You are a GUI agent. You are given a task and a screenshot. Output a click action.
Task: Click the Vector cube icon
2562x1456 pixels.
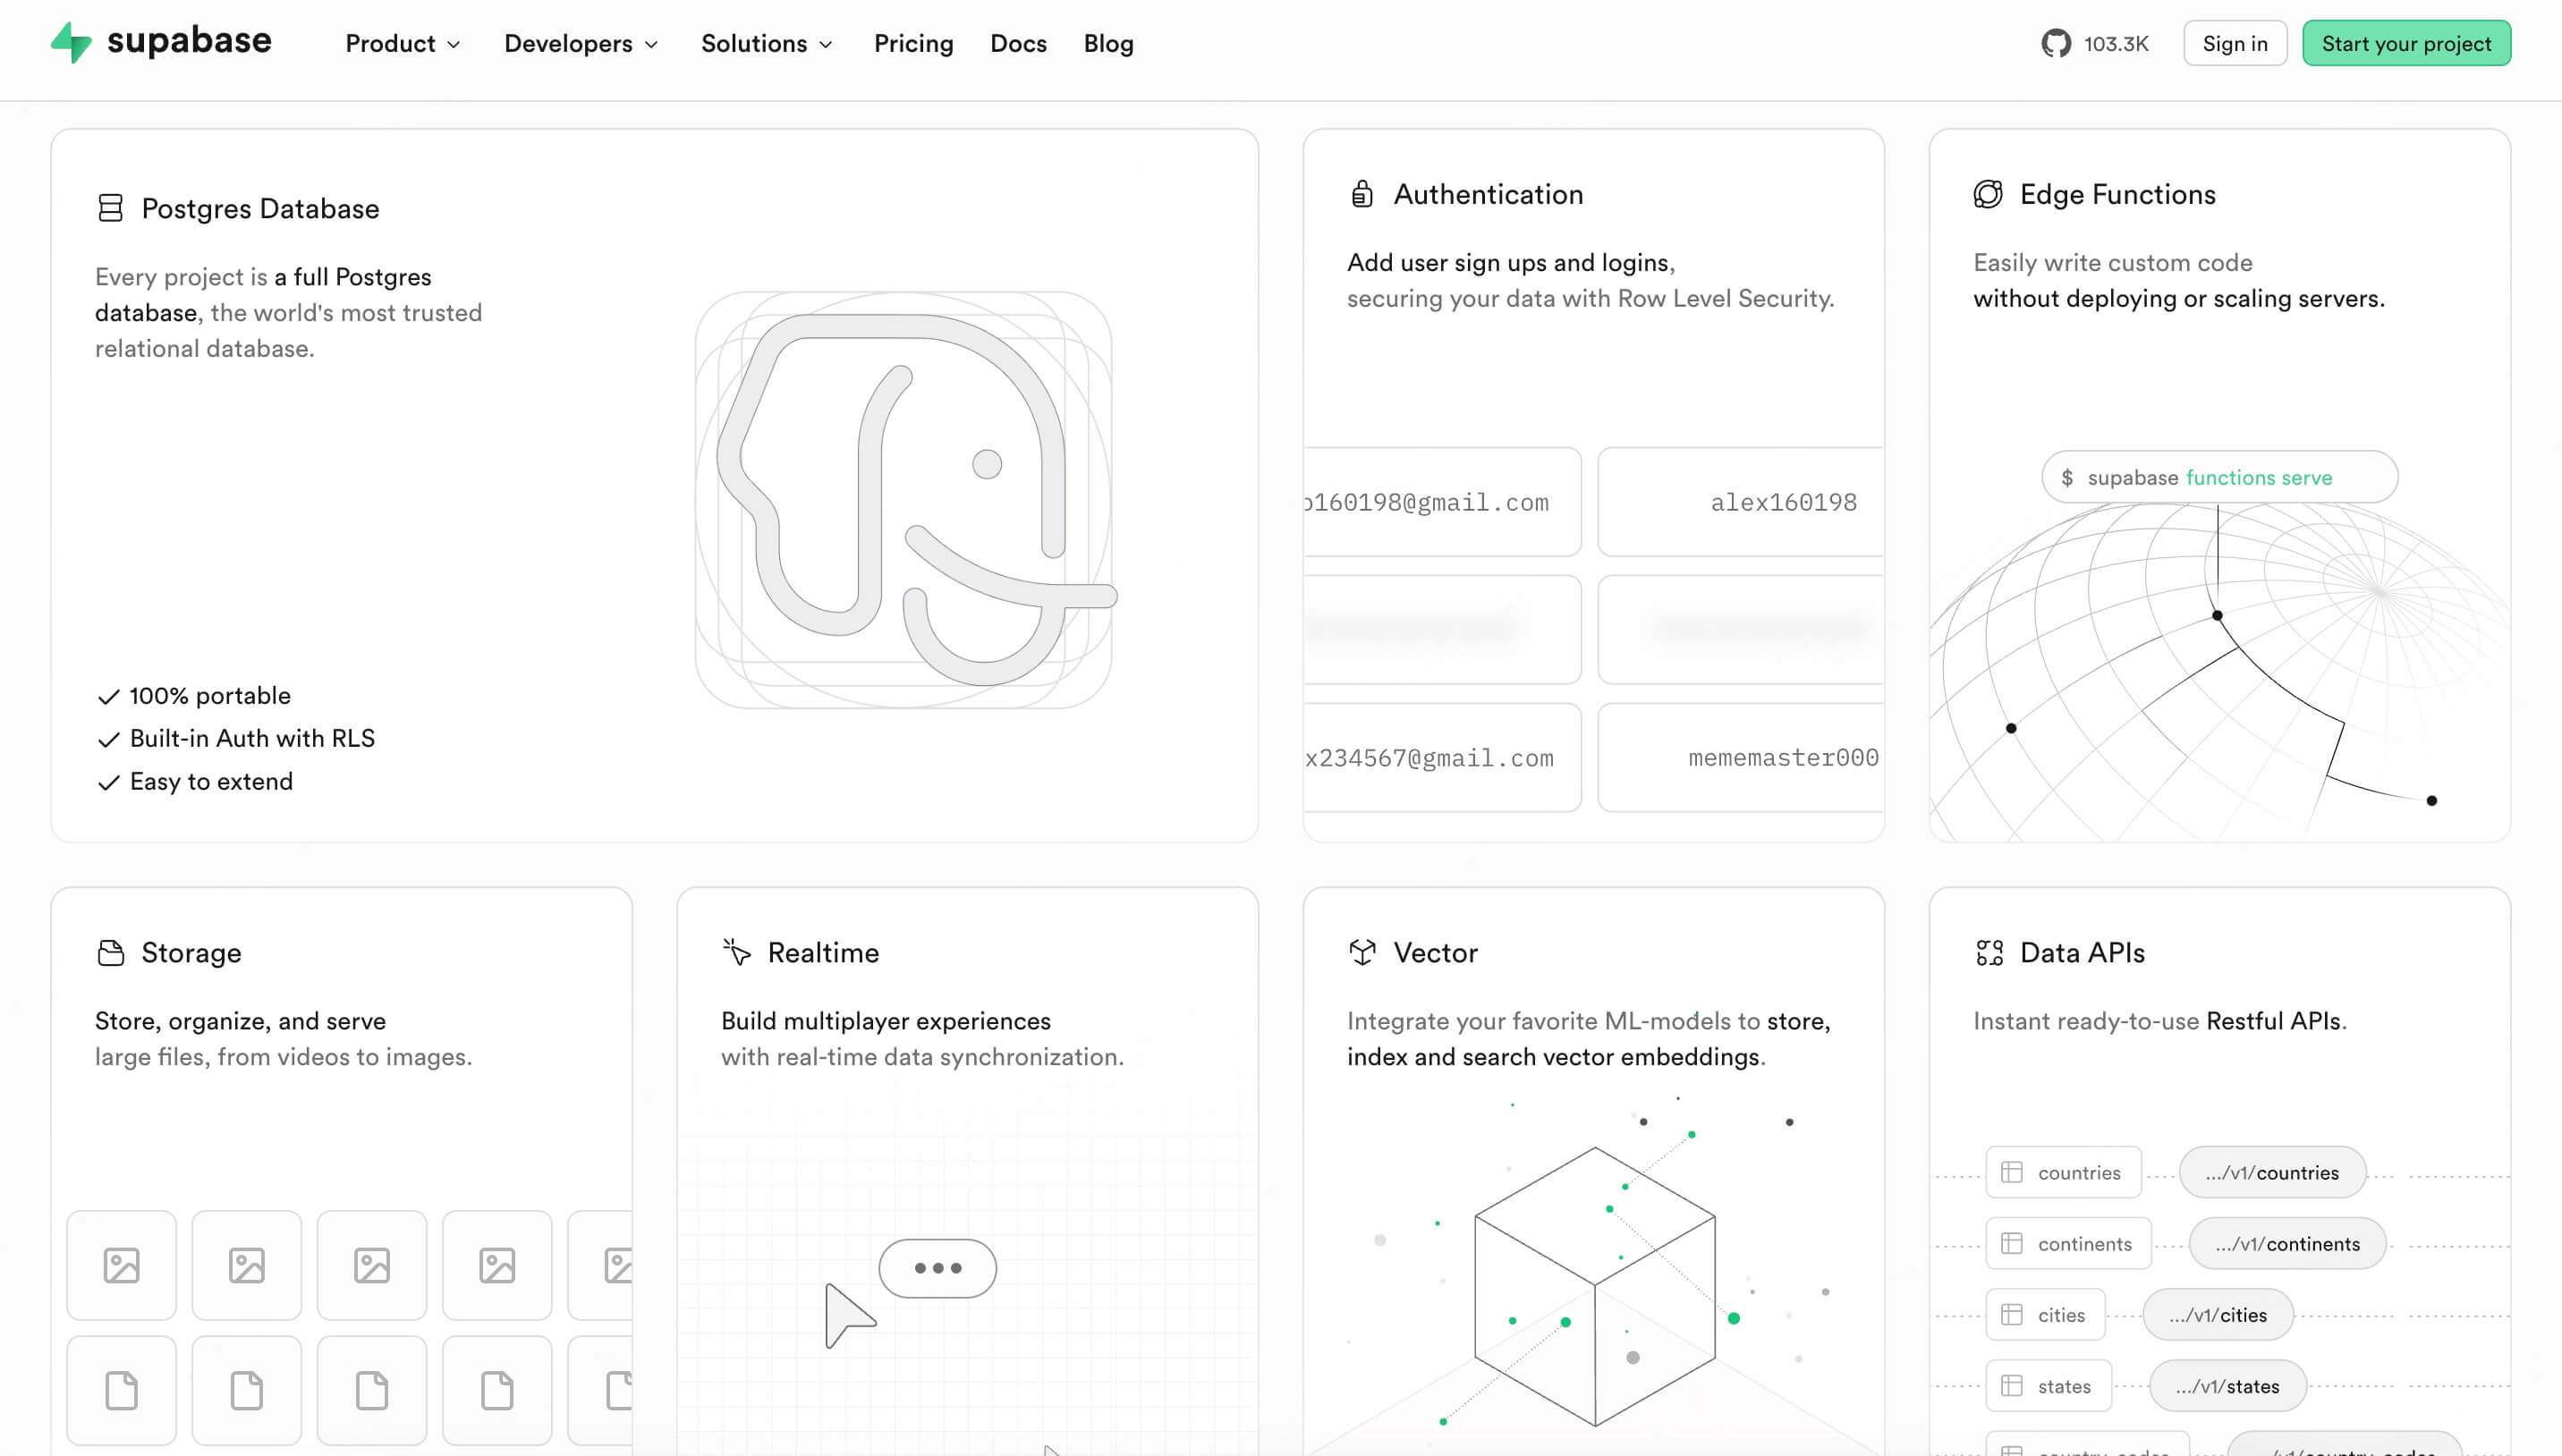pyautogui.click(x=1362, y=952)
